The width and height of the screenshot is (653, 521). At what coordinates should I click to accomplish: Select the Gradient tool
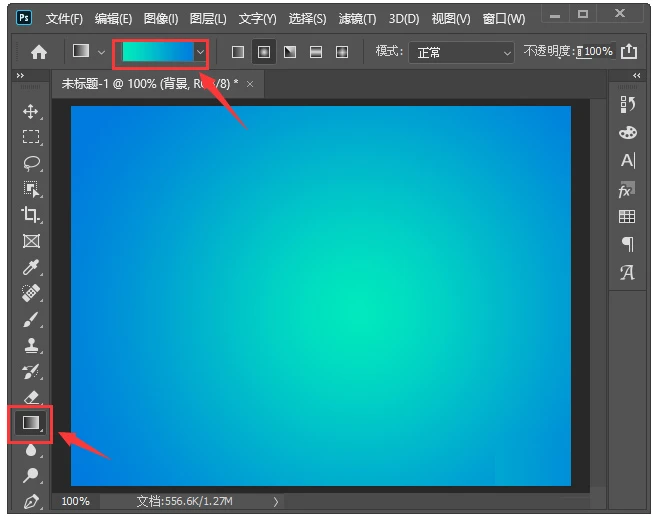point(31,423)
